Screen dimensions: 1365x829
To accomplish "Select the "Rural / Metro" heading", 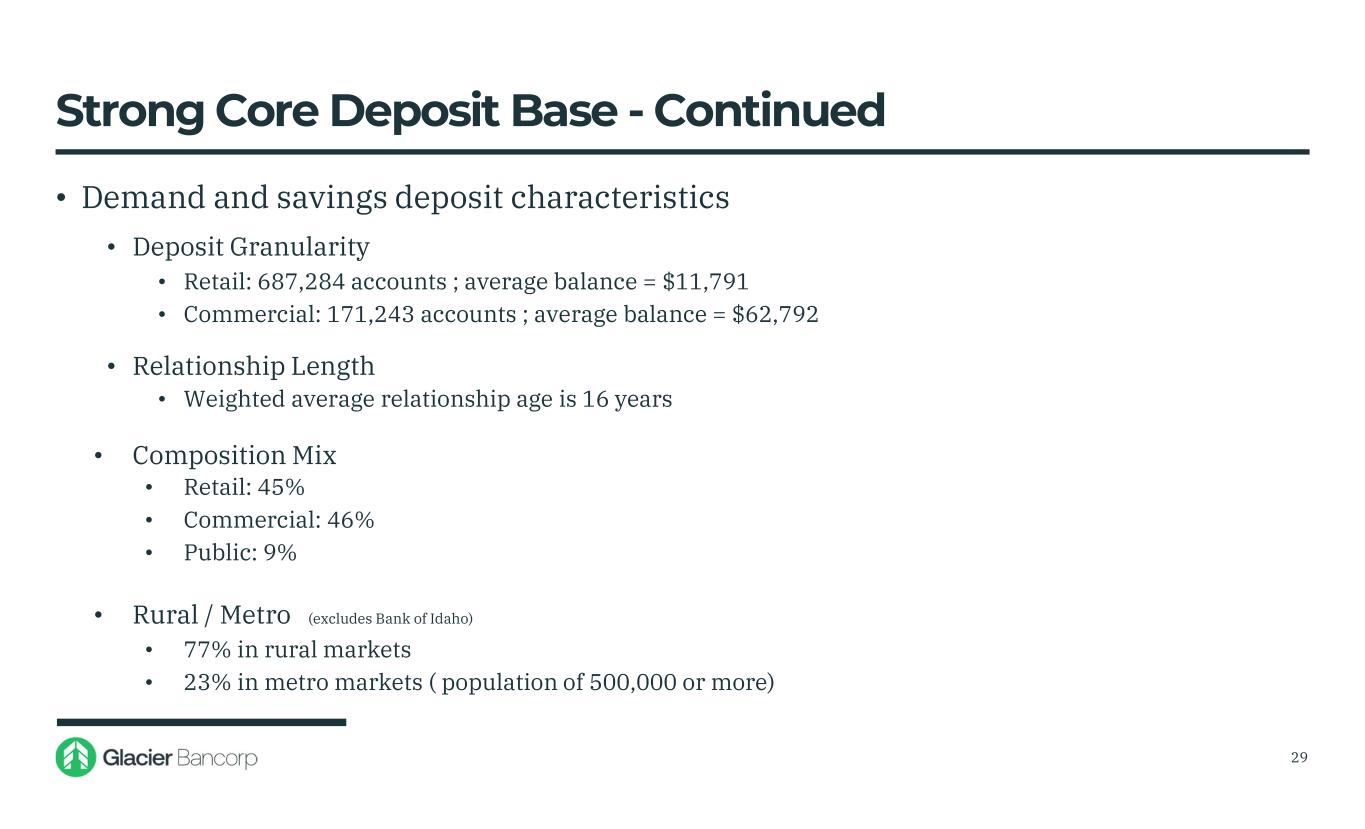I will coord(212,614).
